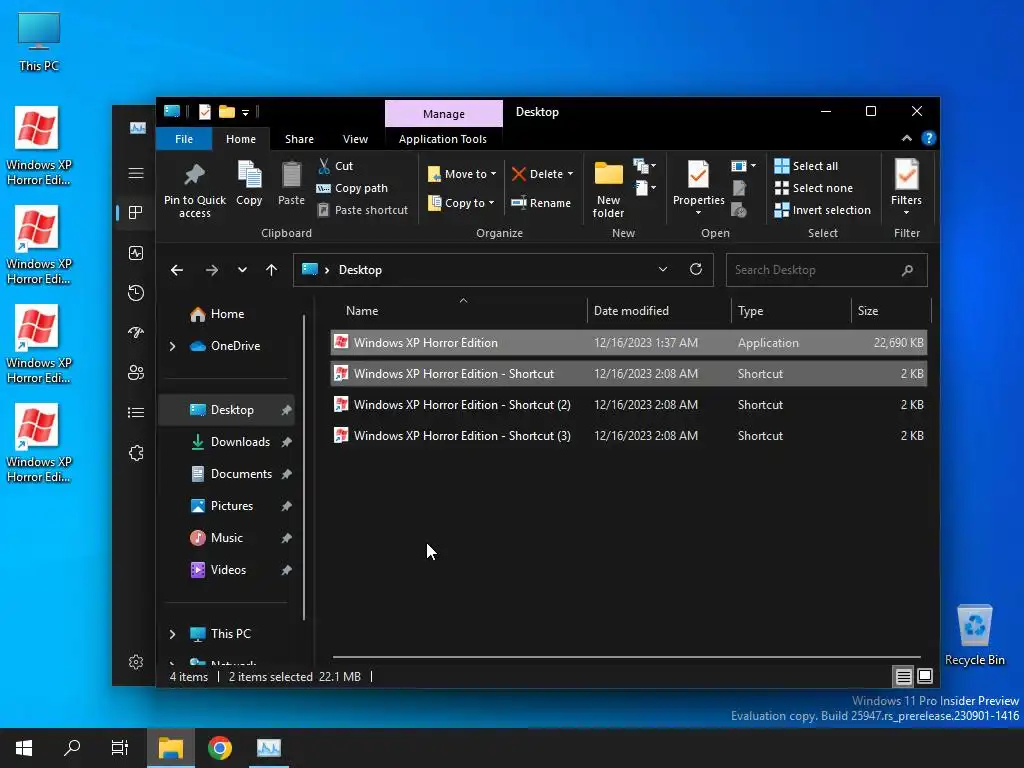Open the Application Tools tab
Screen dimensions: 1024x768
coord(443,139)
